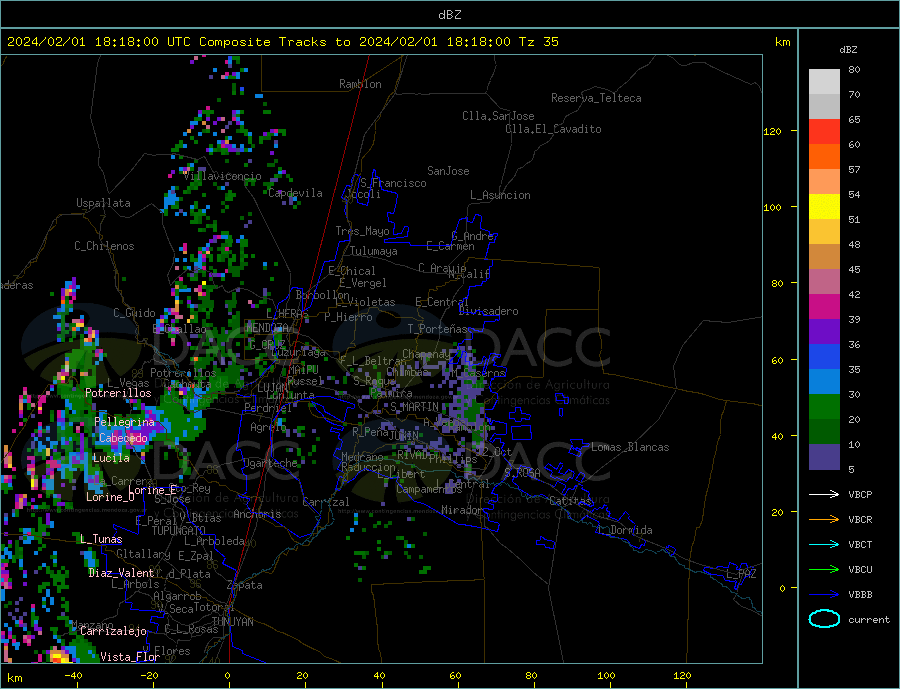Click the 'VBBB' legend label
The height and width of the screenshot is (689, 900).
tap(860, 594)
